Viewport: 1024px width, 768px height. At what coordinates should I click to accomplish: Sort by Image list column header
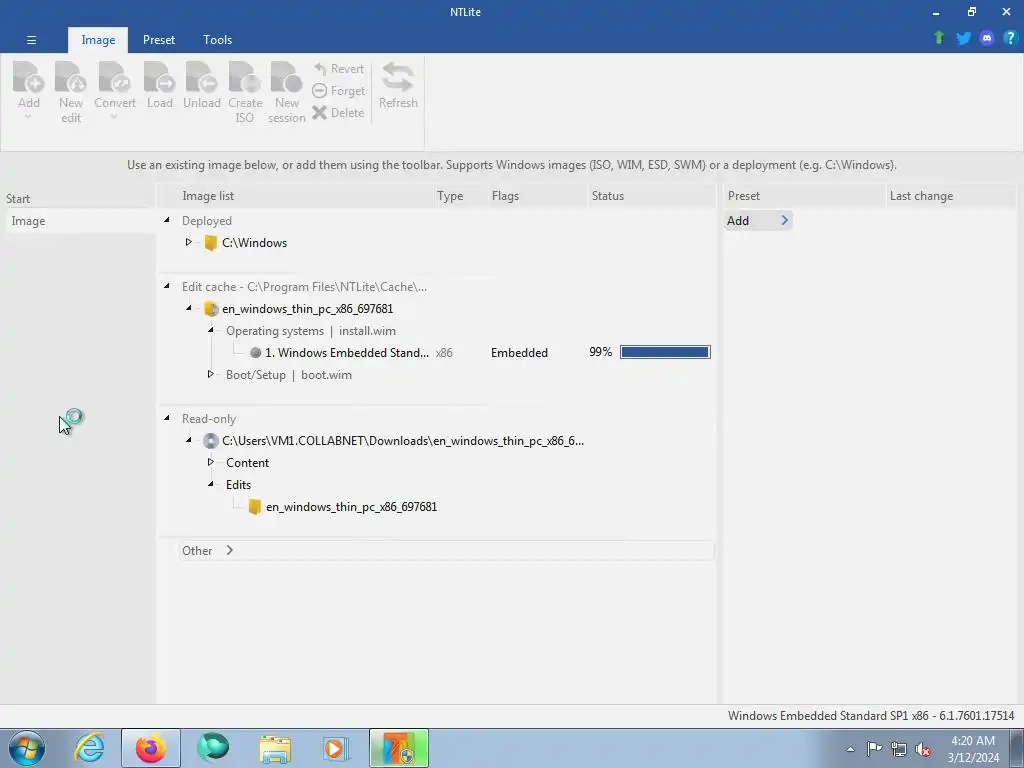(297, 196)
